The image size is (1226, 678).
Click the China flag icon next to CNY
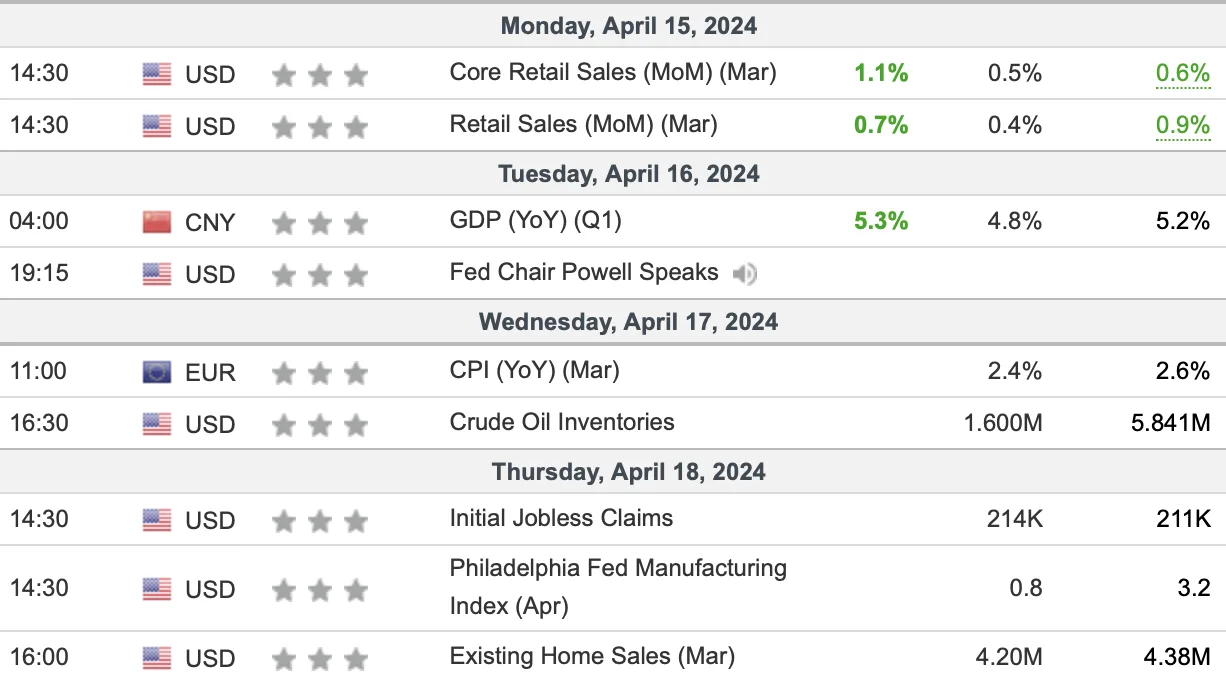point(157,222)
